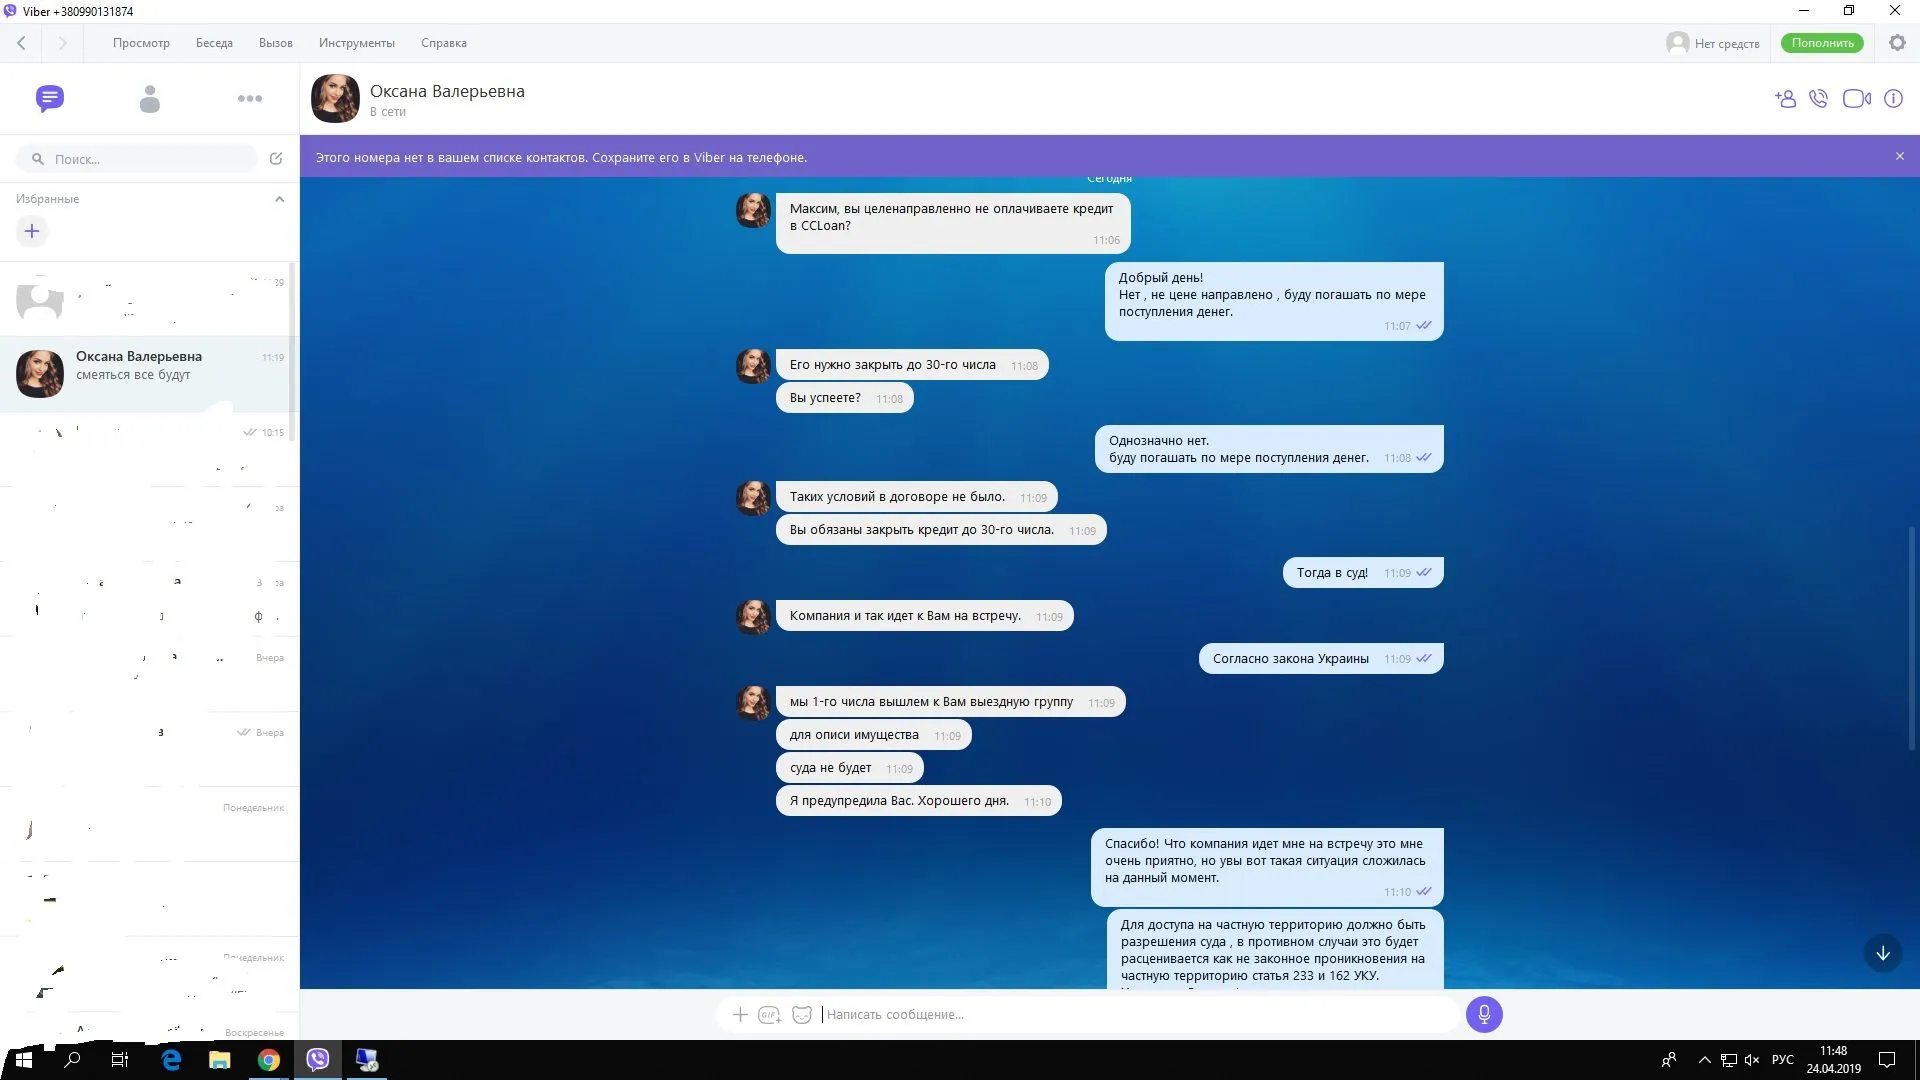Open the Chats tab icon
This screenshot has width=1920, height=1080.
point(49,98)
